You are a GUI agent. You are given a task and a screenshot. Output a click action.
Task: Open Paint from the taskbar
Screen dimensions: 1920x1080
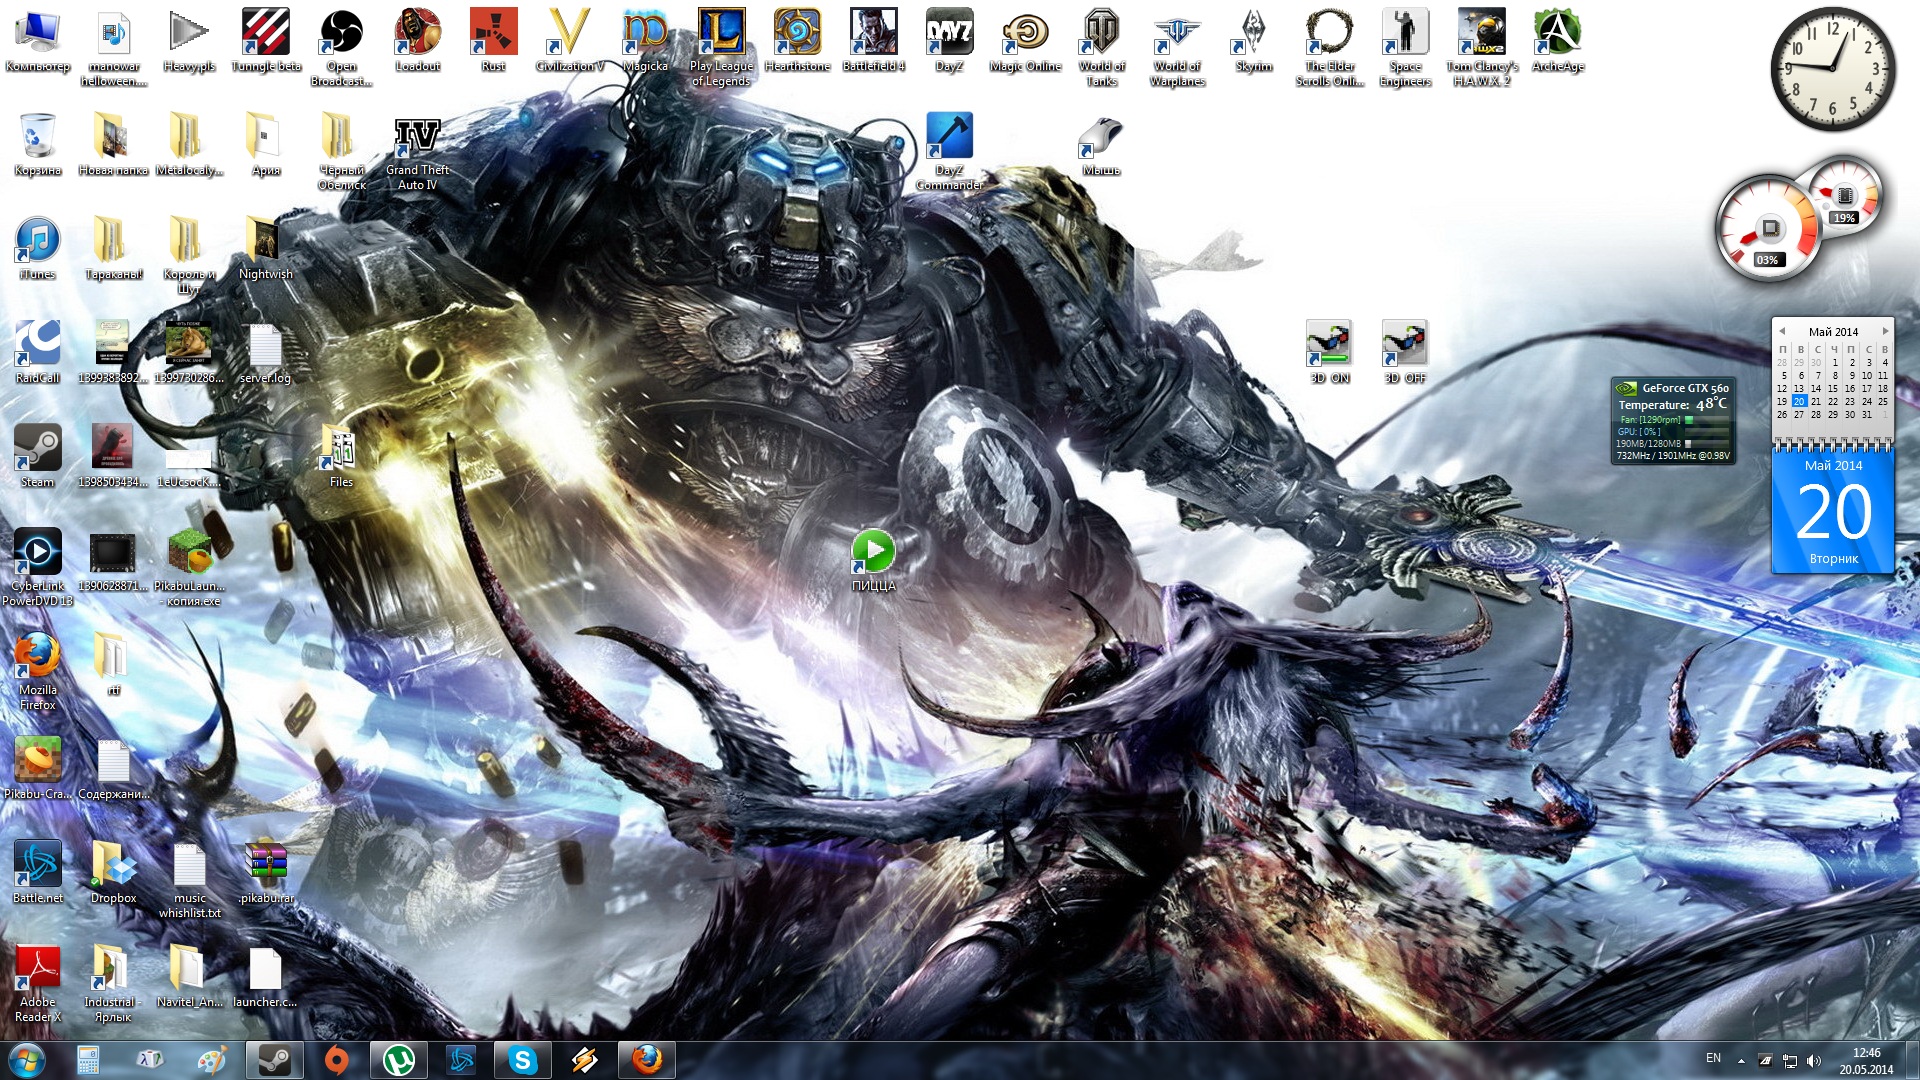(x=211, y=1060)
